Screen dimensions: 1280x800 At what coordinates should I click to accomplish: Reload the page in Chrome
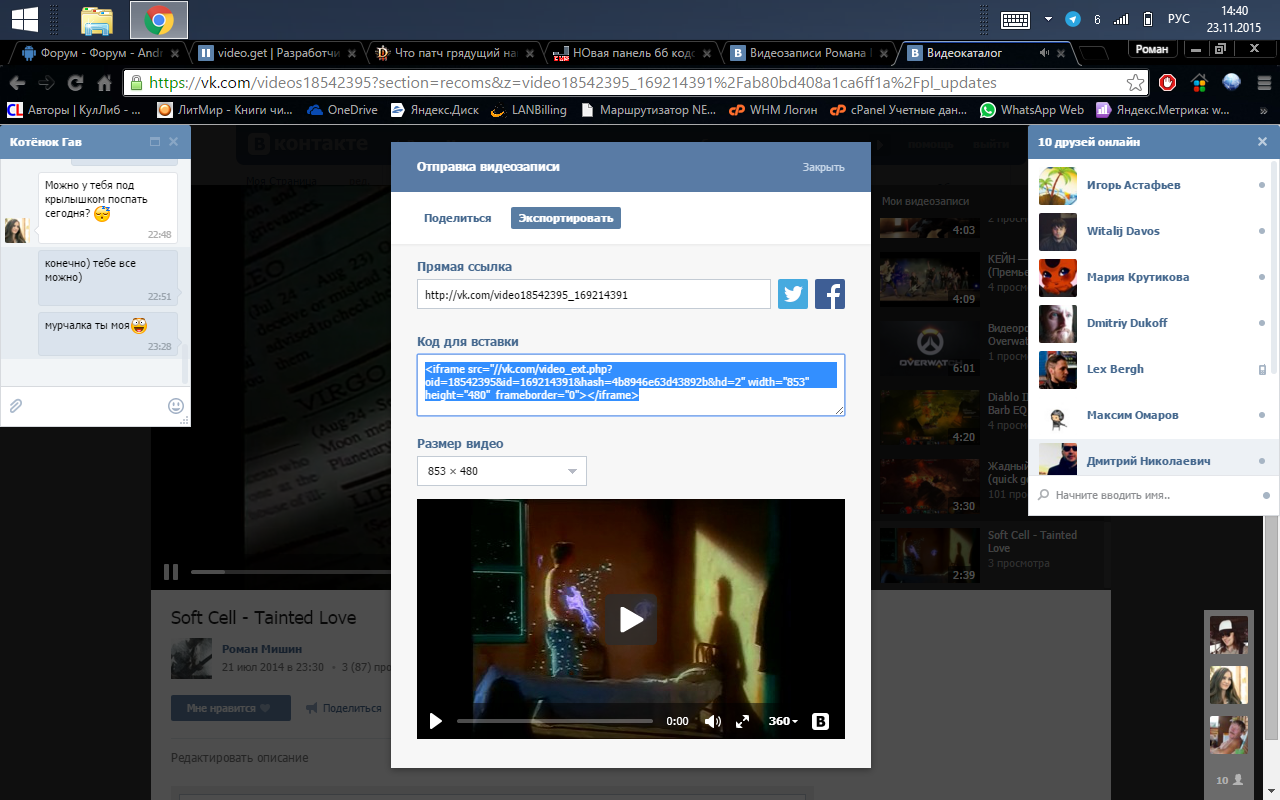75,83
